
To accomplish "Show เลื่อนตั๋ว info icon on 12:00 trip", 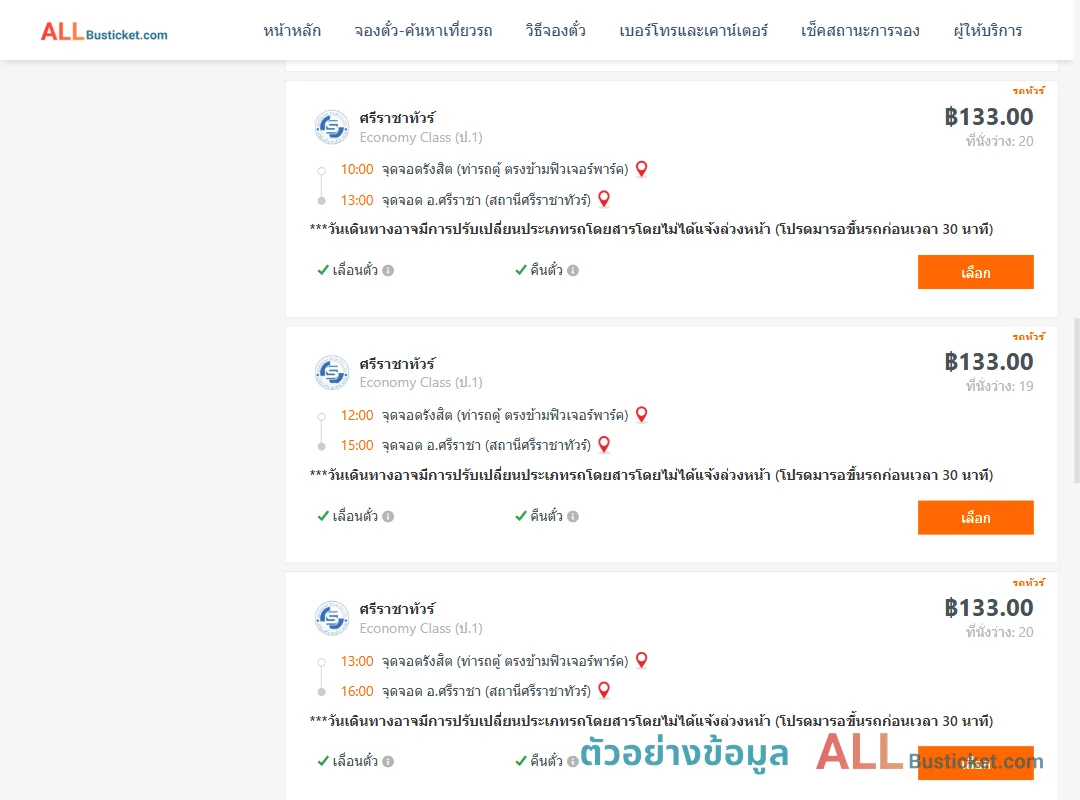I will coord(388,516).
